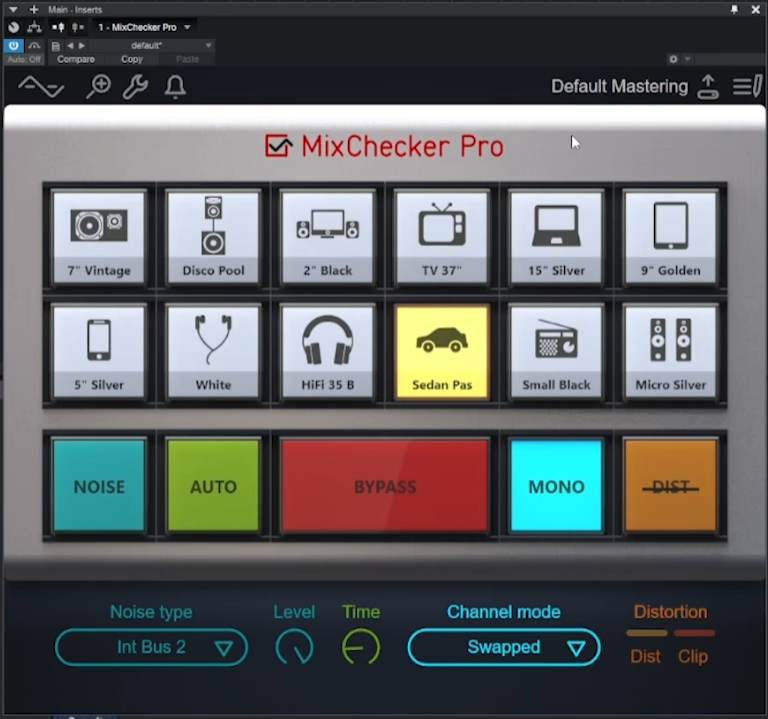Choose the 2" Black desktop speakers
The width and height of the screenshot is (768, 719).
point(328,237)
